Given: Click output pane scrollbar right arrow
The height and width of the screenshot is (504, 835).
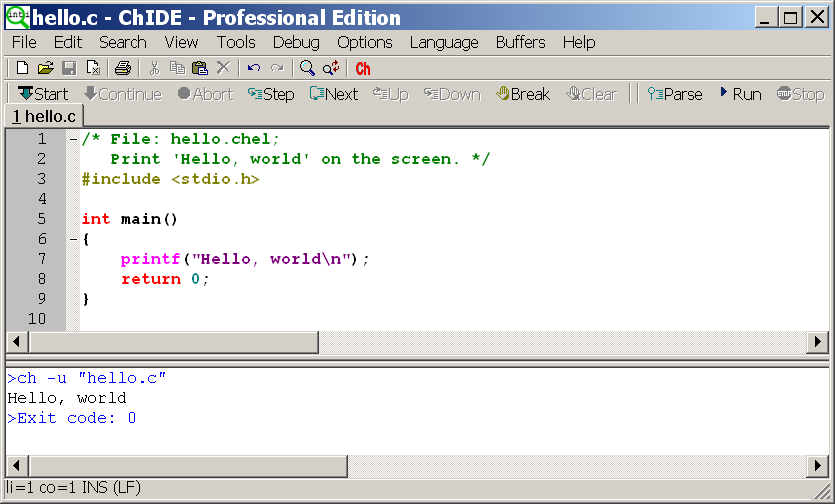Looking at the screenshot, I should (817, 466).
